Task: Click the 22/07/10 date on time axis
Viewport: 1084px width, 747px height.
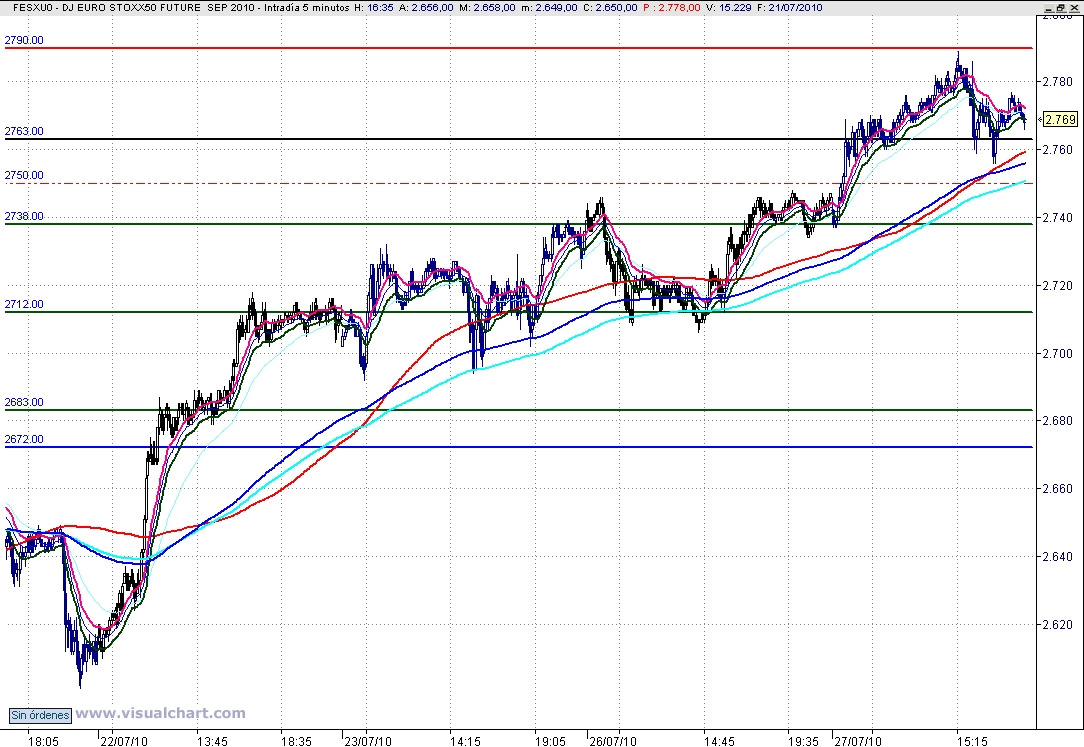Action: click(x=124, y=741)
